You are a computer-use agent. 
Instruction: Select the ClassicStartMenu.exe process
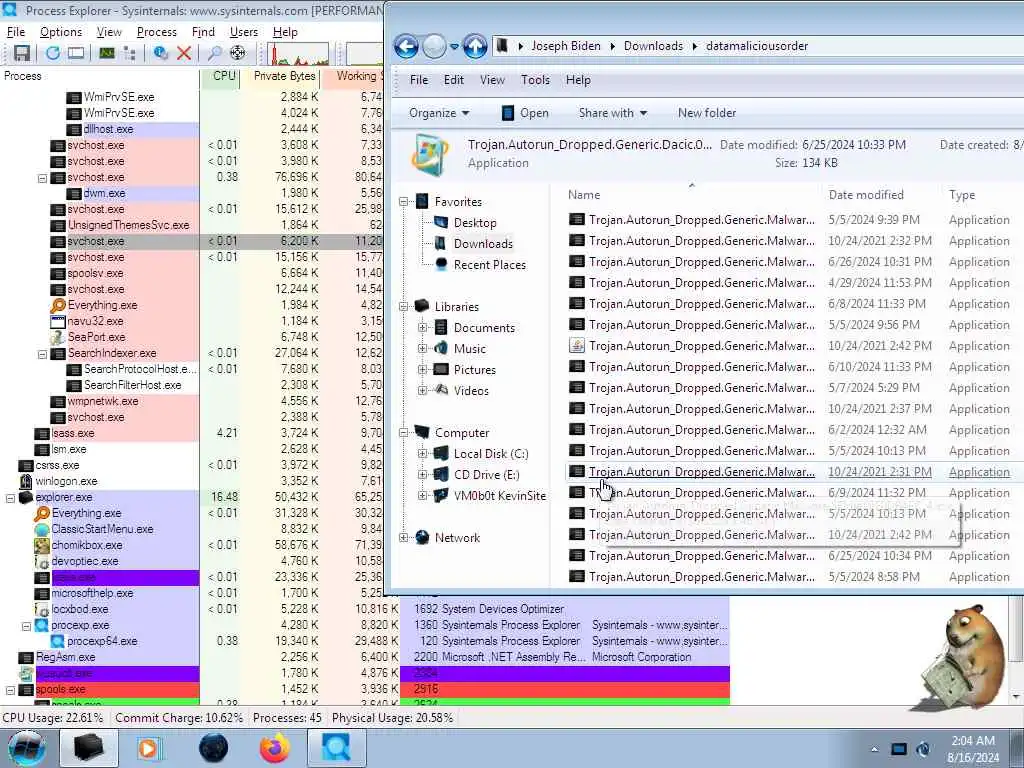point(102,529)
